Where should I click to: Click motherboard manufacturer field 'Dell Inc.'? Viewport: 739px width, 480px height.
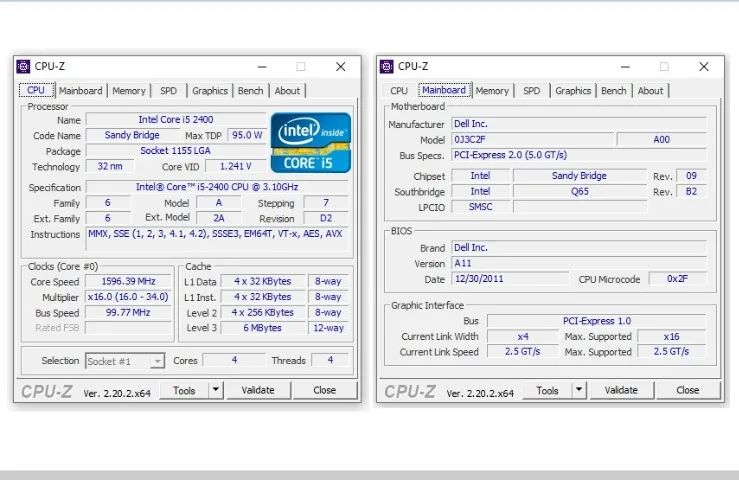[x=579, y=124]
